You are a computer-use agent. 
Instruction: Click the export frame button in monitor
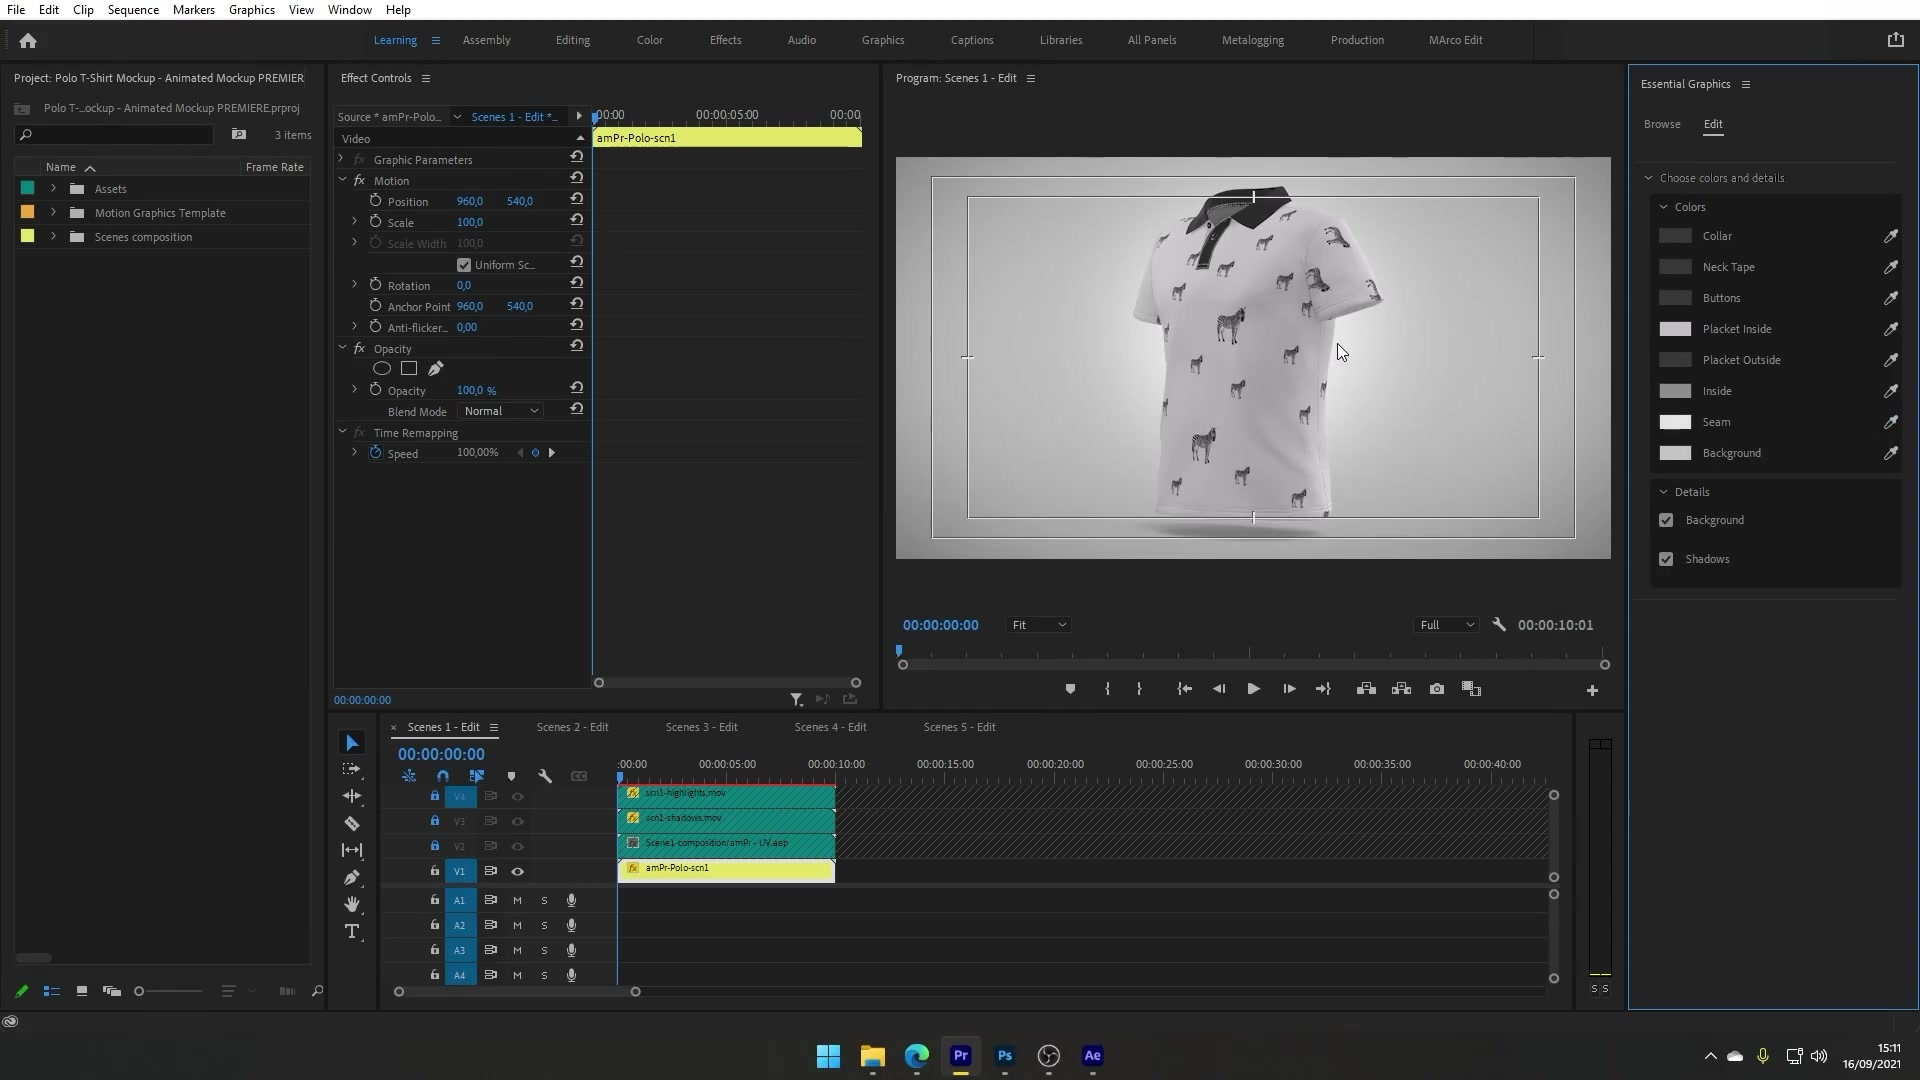[1436, 688]
